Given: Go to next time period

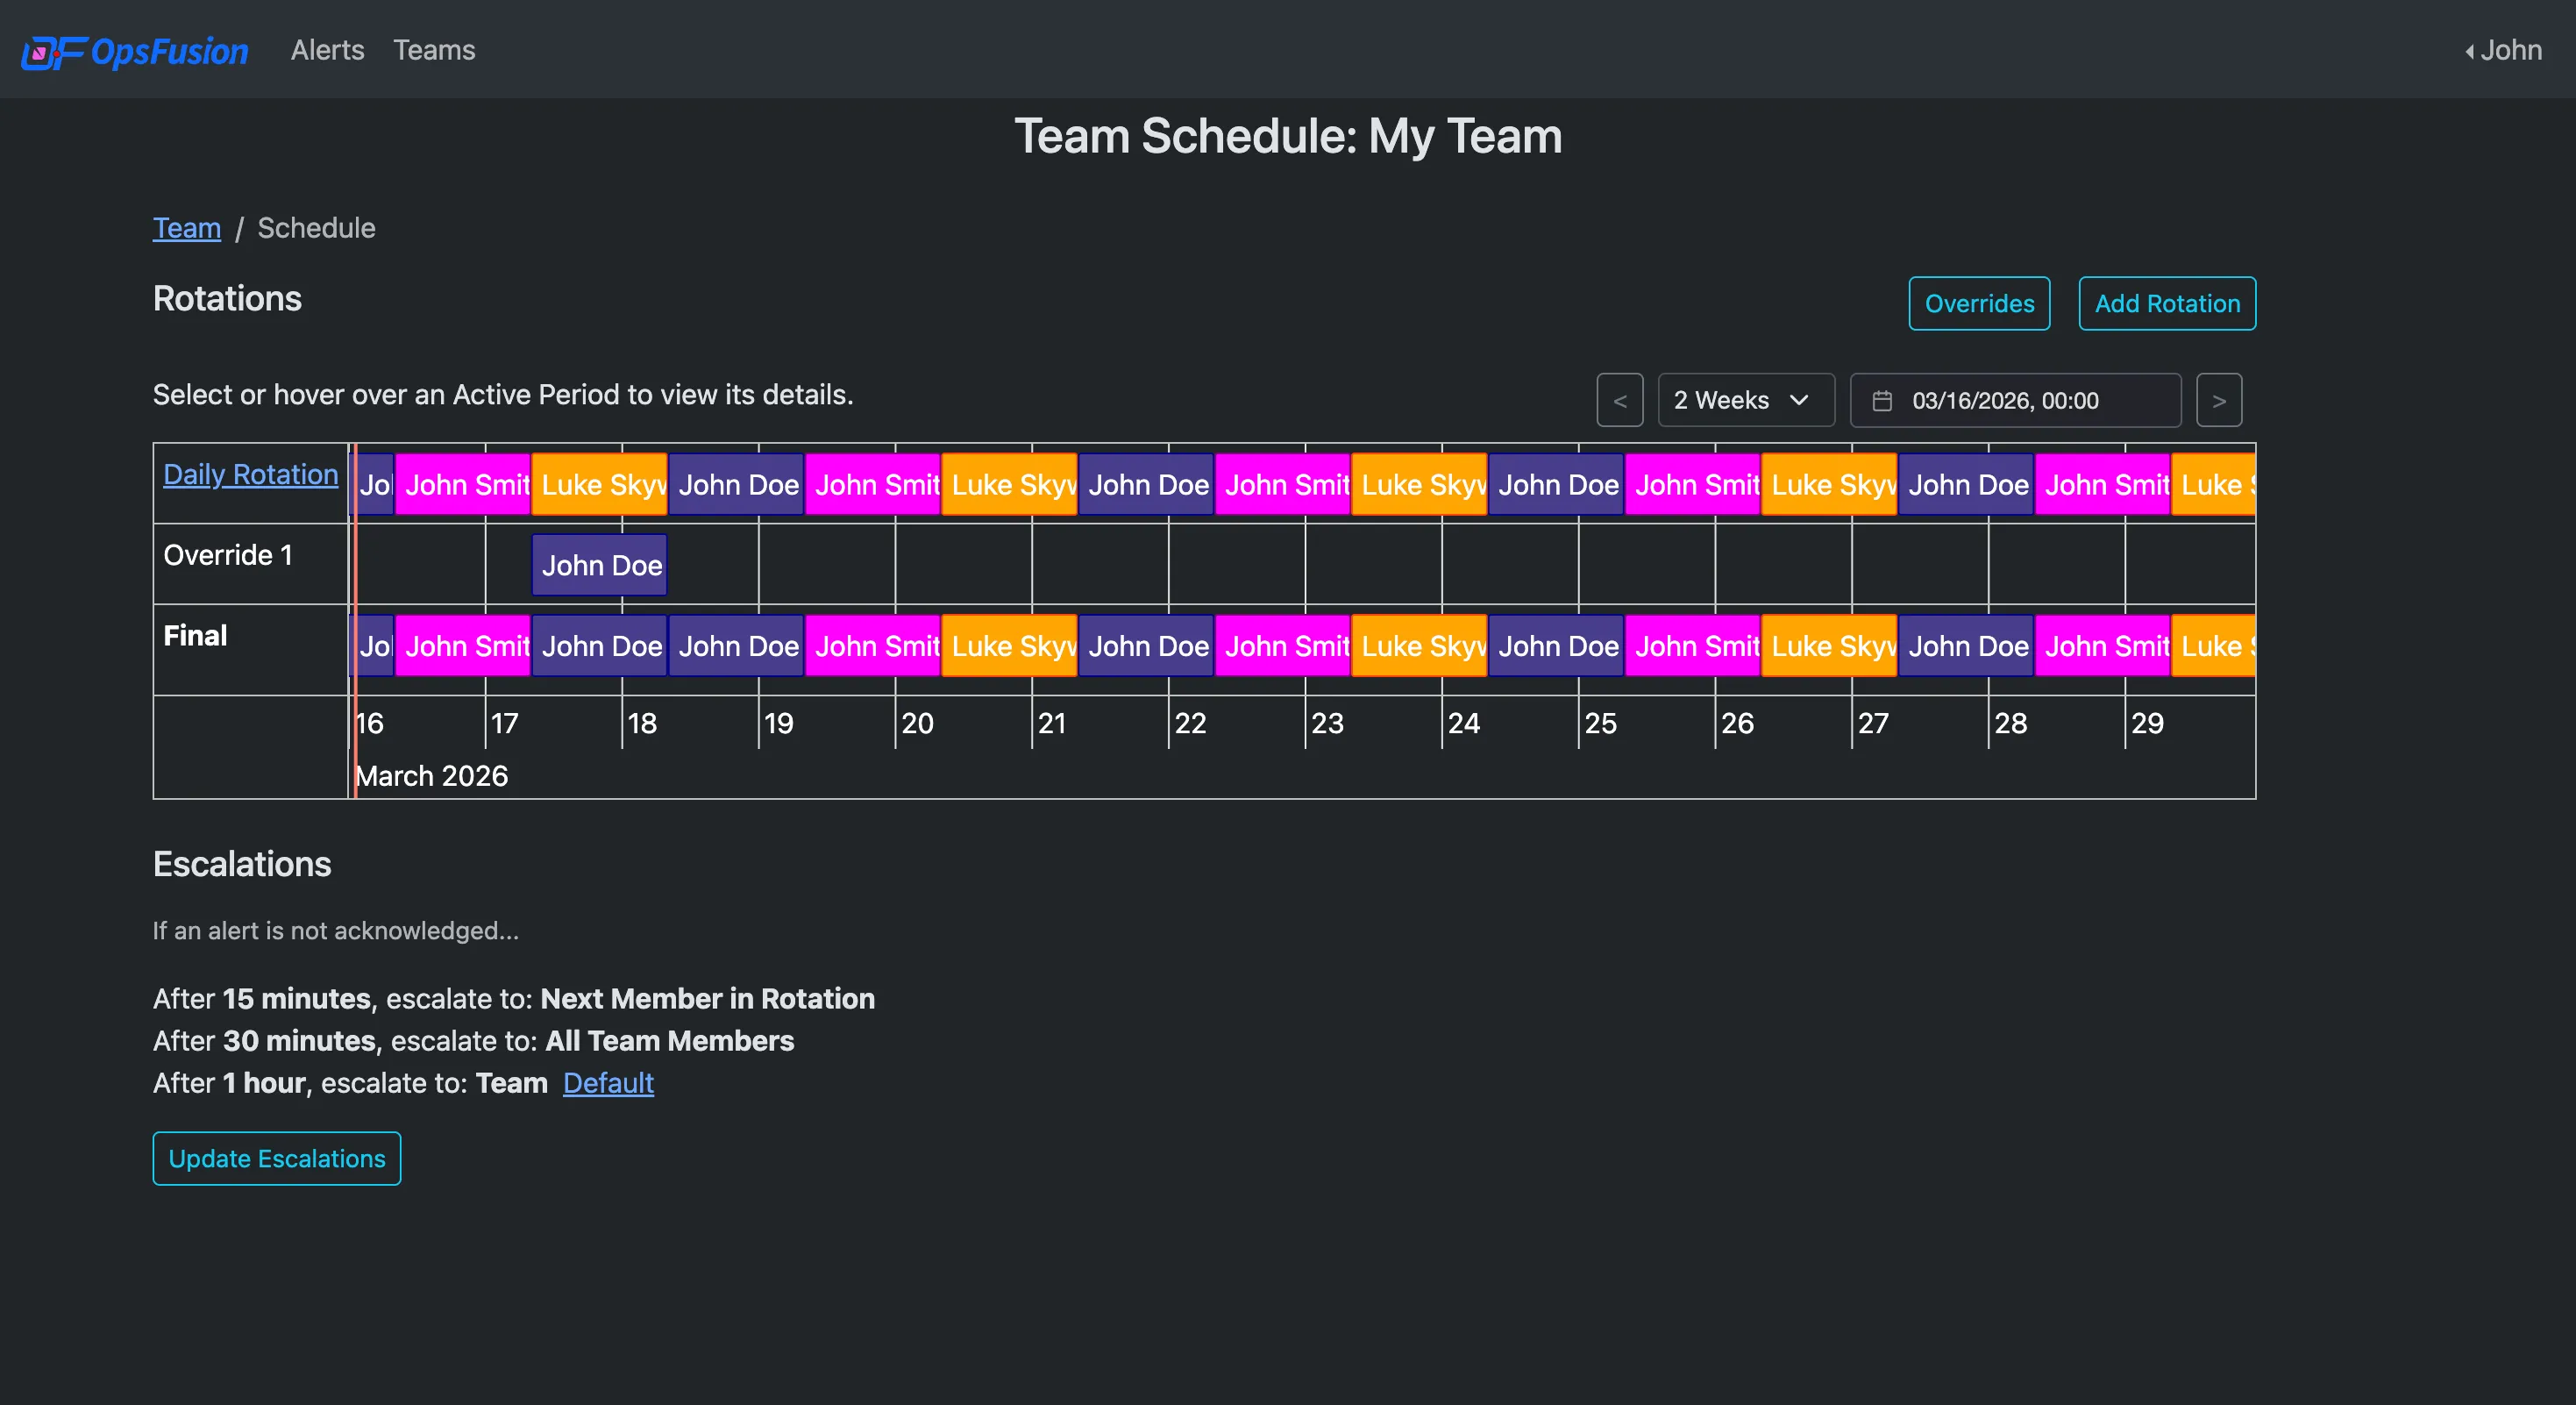Looking at the screenshot, I should (2219, 400).
